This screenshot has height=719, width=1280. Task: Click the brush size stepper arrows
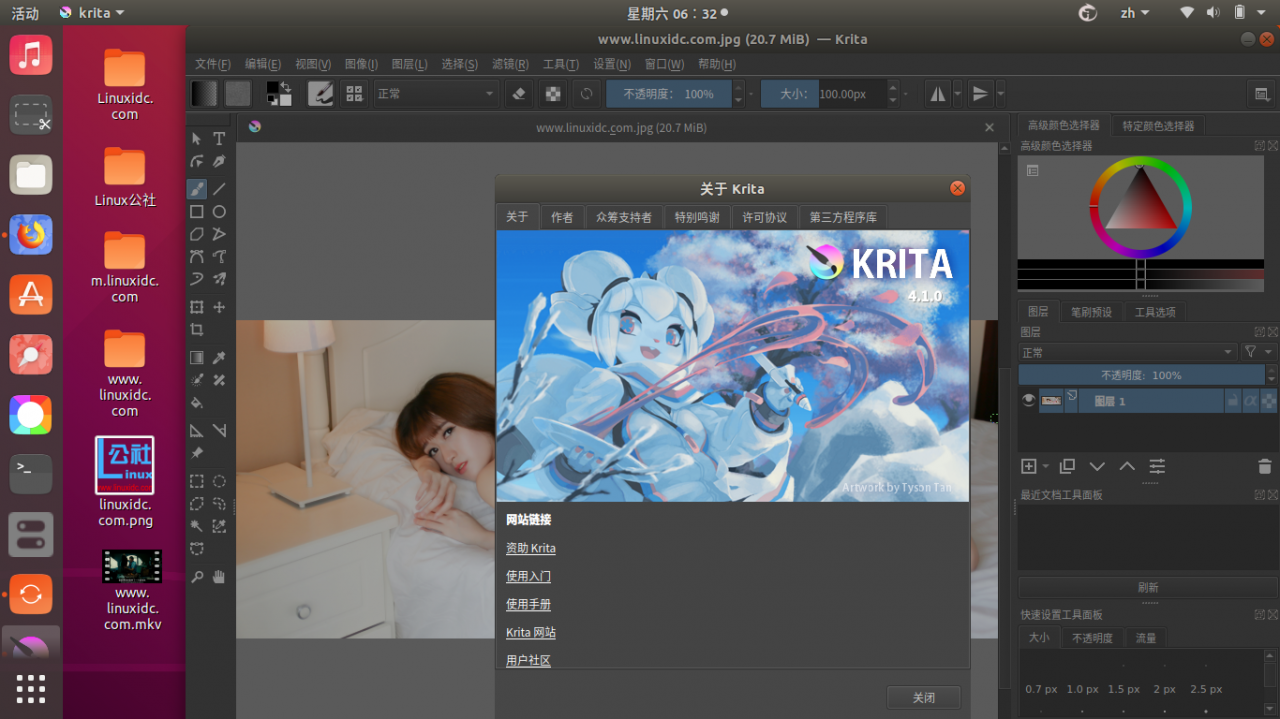(x=891, y=94)
